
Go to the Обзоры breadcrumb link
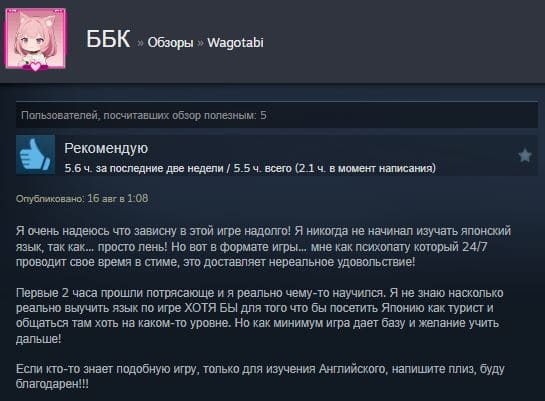pyautogui.click(x=170, y=43)
